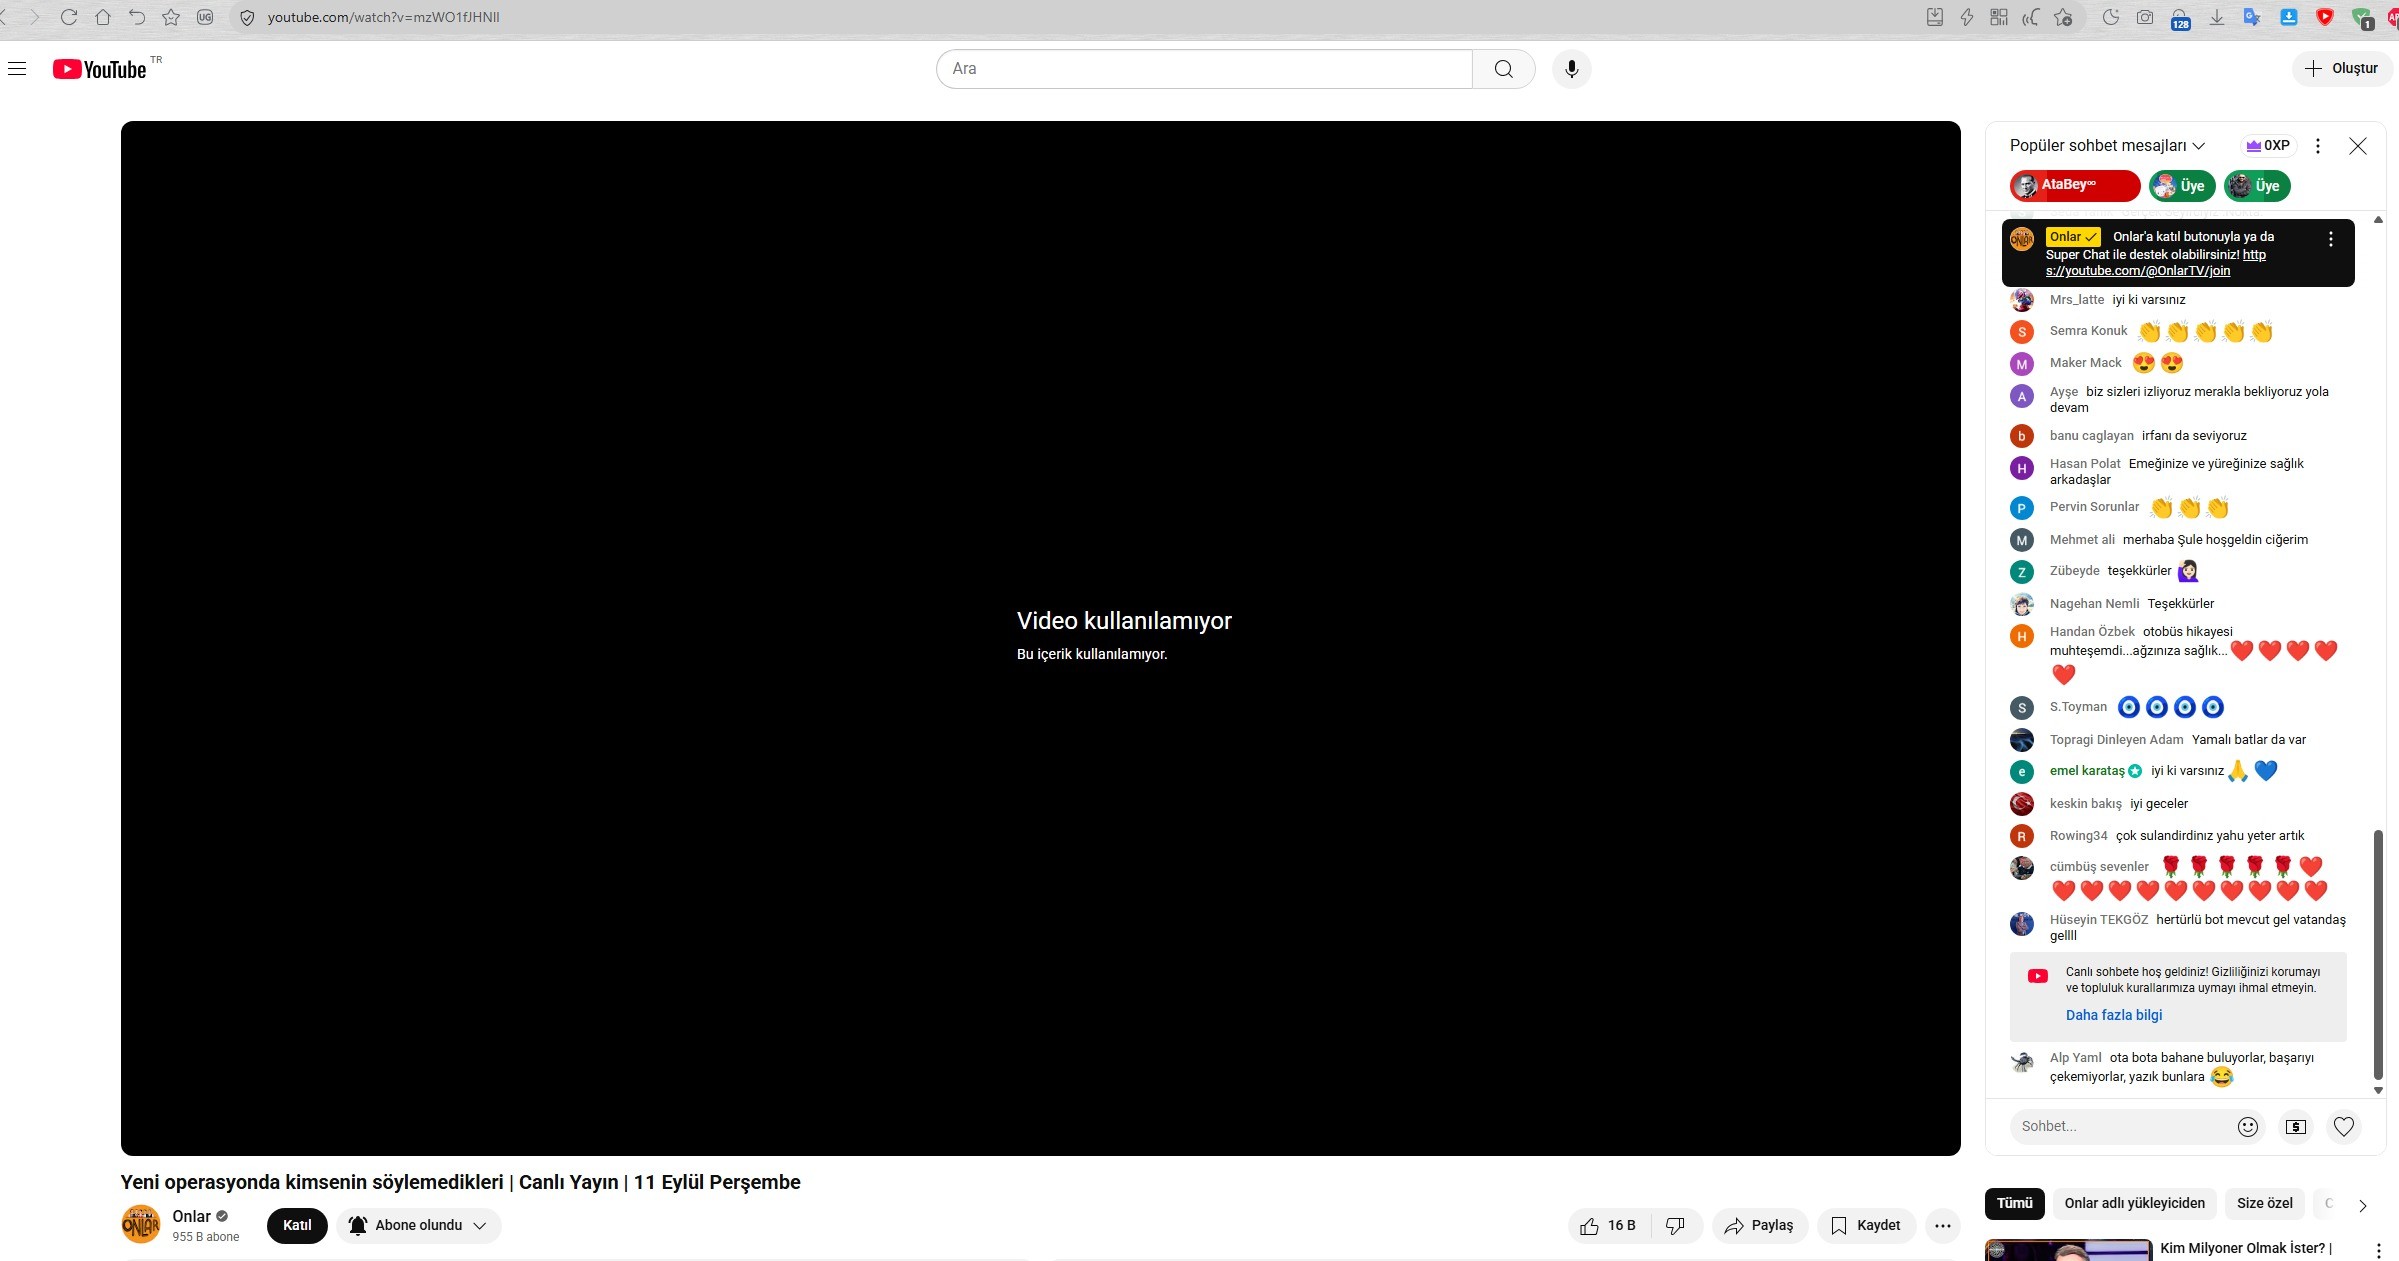This screenshot has height=1261, width=2399.
Task: Click the voice search microphone icon
Action: coord(1571,69)
